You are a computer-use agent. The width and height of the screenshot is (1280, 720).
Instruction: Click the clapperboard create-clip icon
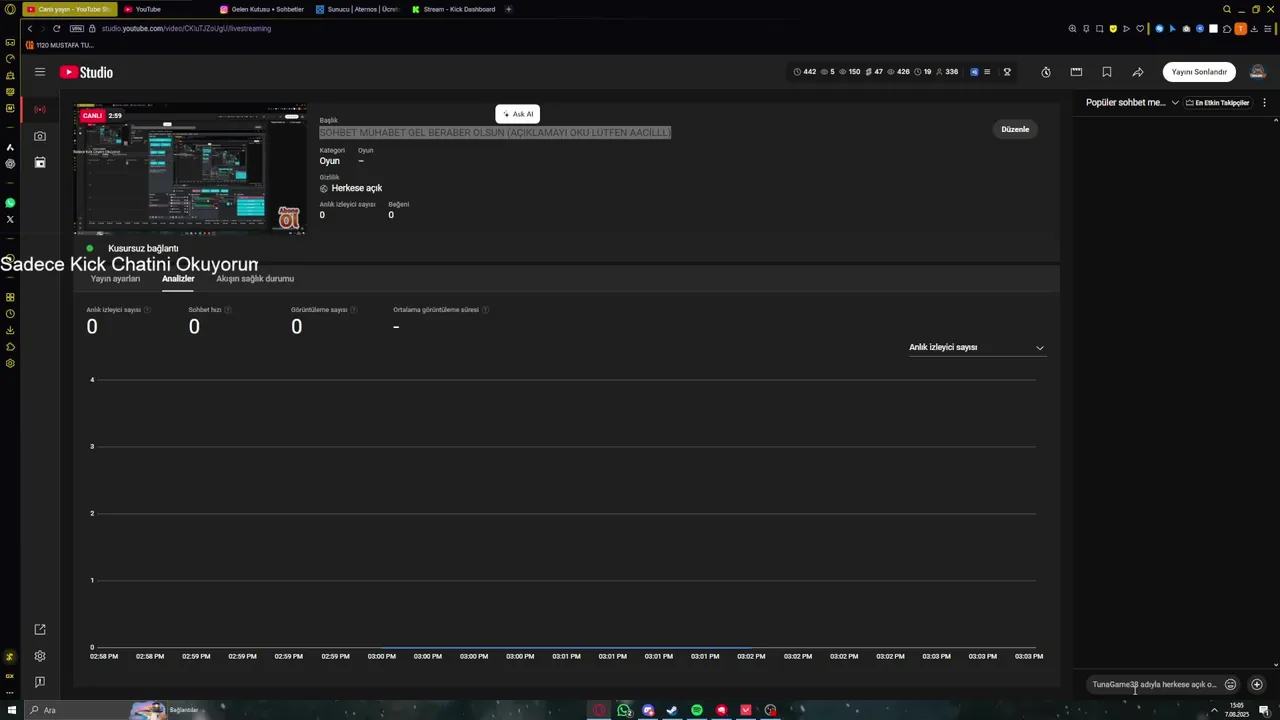coord(1076,72)
